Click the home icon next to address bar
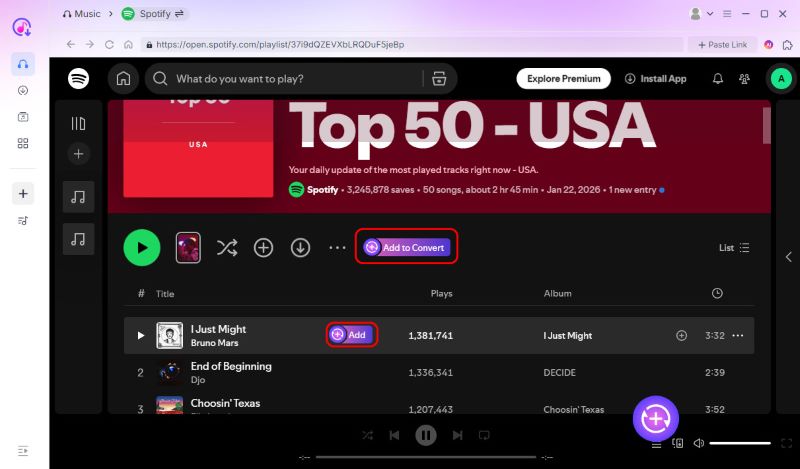The height and width of the screenshot is (469, 800). click(x=128, y=44)
